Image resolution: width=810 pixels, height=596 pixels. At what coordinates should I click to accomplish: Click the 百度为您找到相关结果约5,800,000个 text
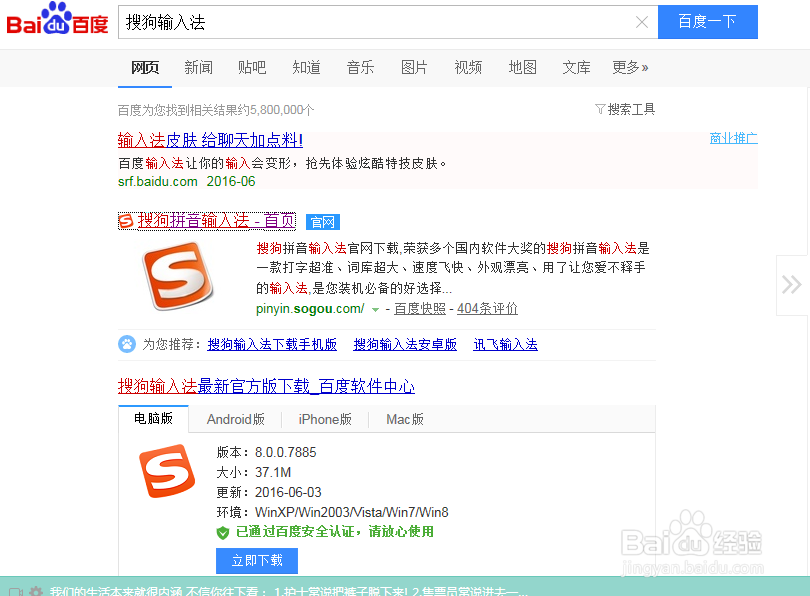tap(216, 110)
